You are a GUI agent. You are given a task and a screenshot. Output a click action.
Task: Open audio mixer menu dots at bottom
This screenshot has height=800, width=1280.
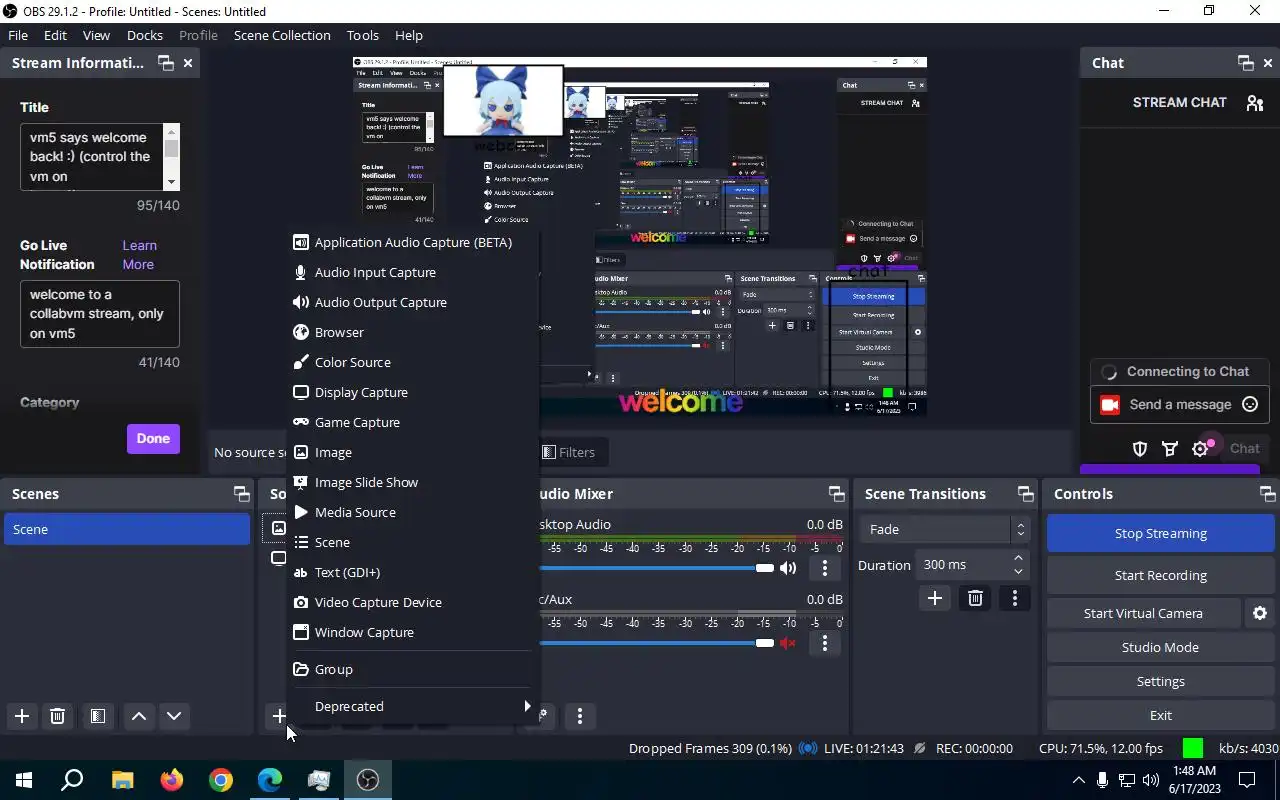click(x=580, y=716)
